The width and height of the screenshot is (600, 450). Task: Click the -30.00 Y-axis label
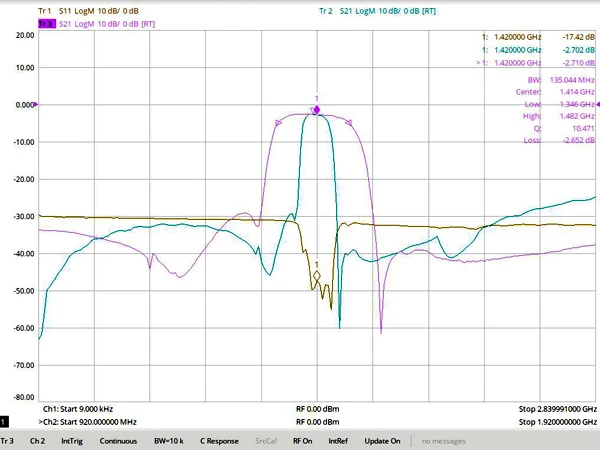click(24, 216)
